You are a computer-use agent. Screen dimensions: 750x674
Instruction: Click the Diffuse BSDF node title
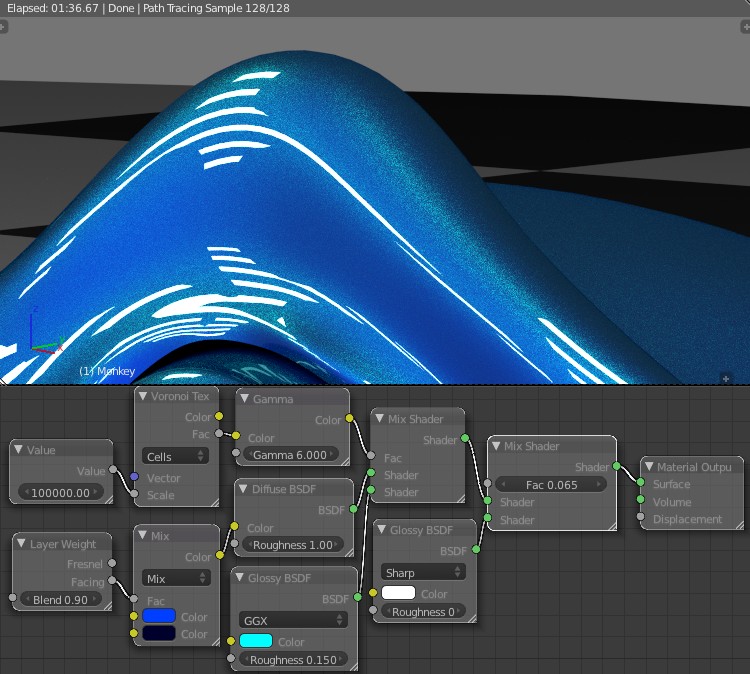click(x=284, y=489)
